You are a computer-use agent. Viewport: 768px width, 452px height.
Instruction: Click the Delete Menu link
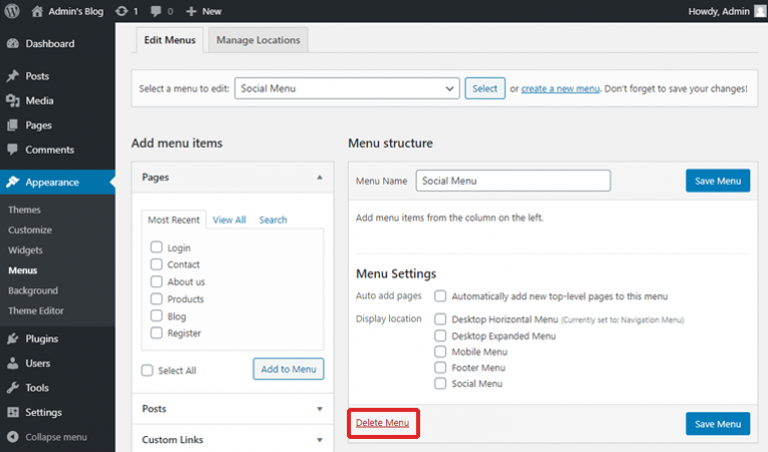pos(382,424)
